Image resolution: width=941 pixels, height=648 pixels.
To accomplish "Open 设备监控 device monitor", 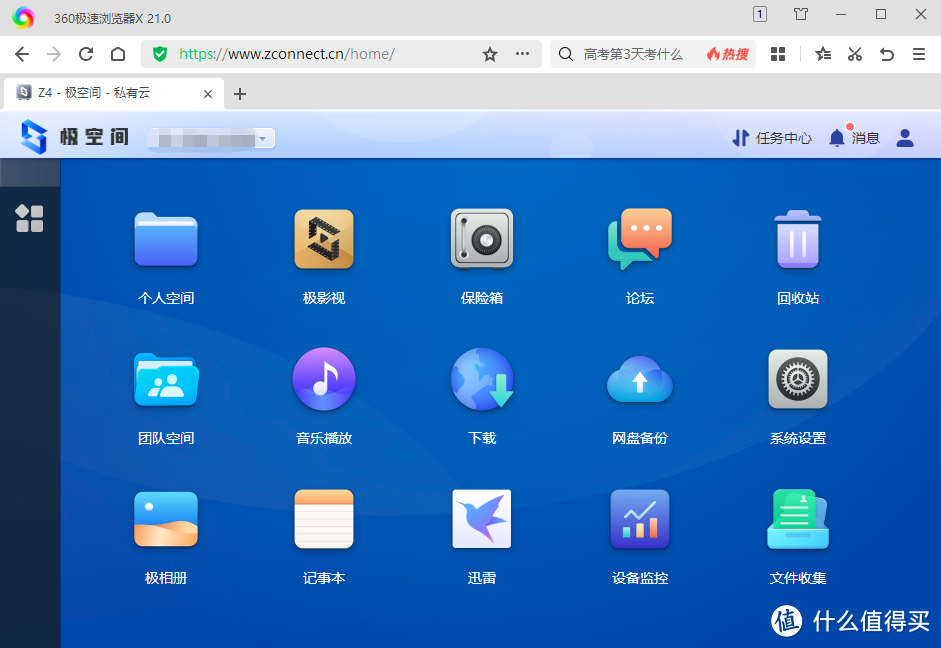I will pos(640,520).
